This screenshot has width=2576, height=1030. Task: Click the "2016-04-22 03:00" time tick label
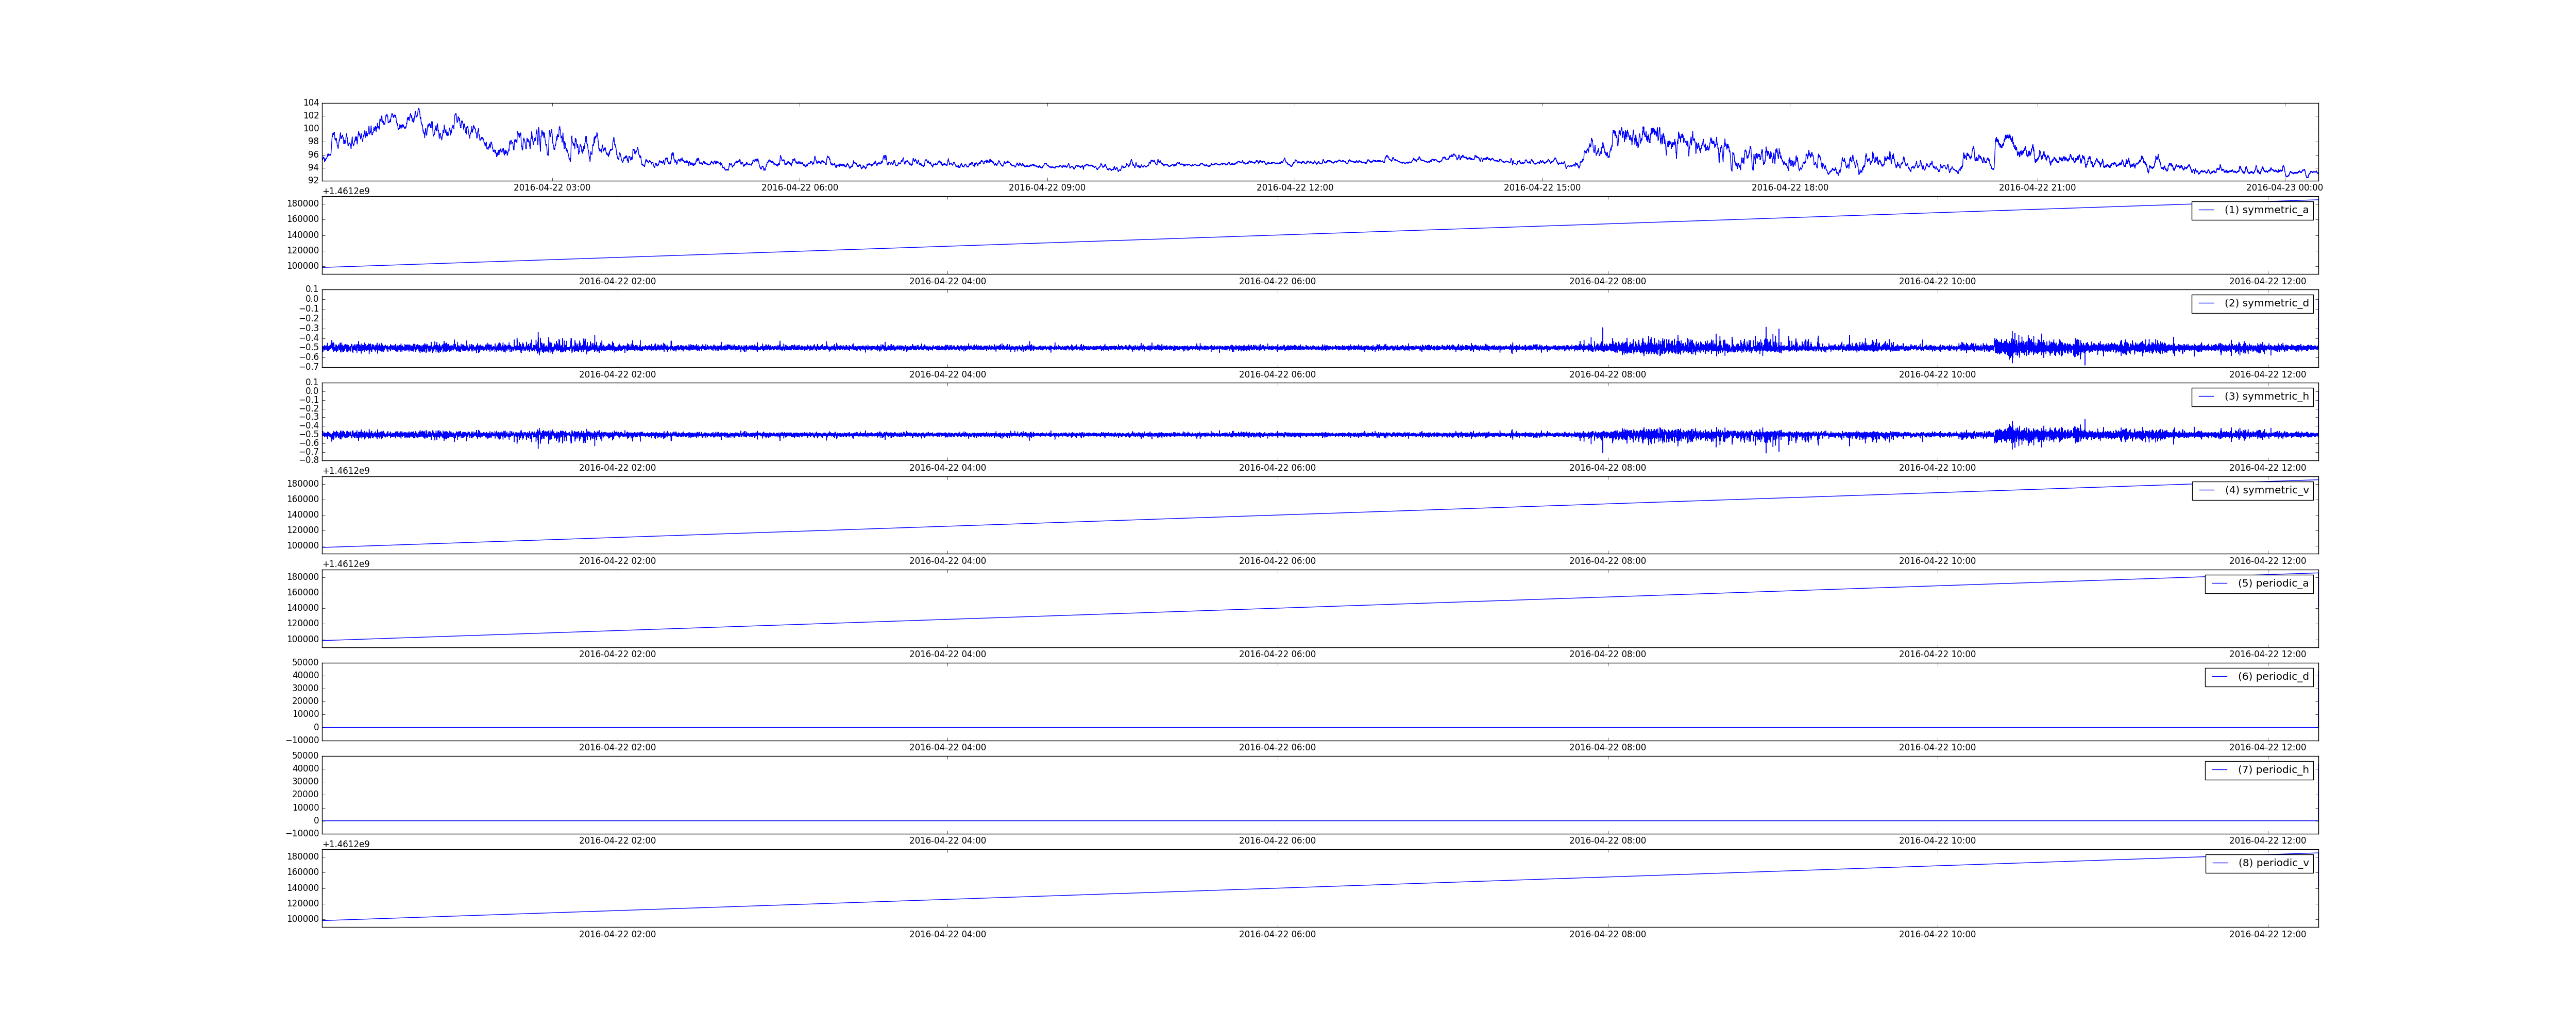552,188
